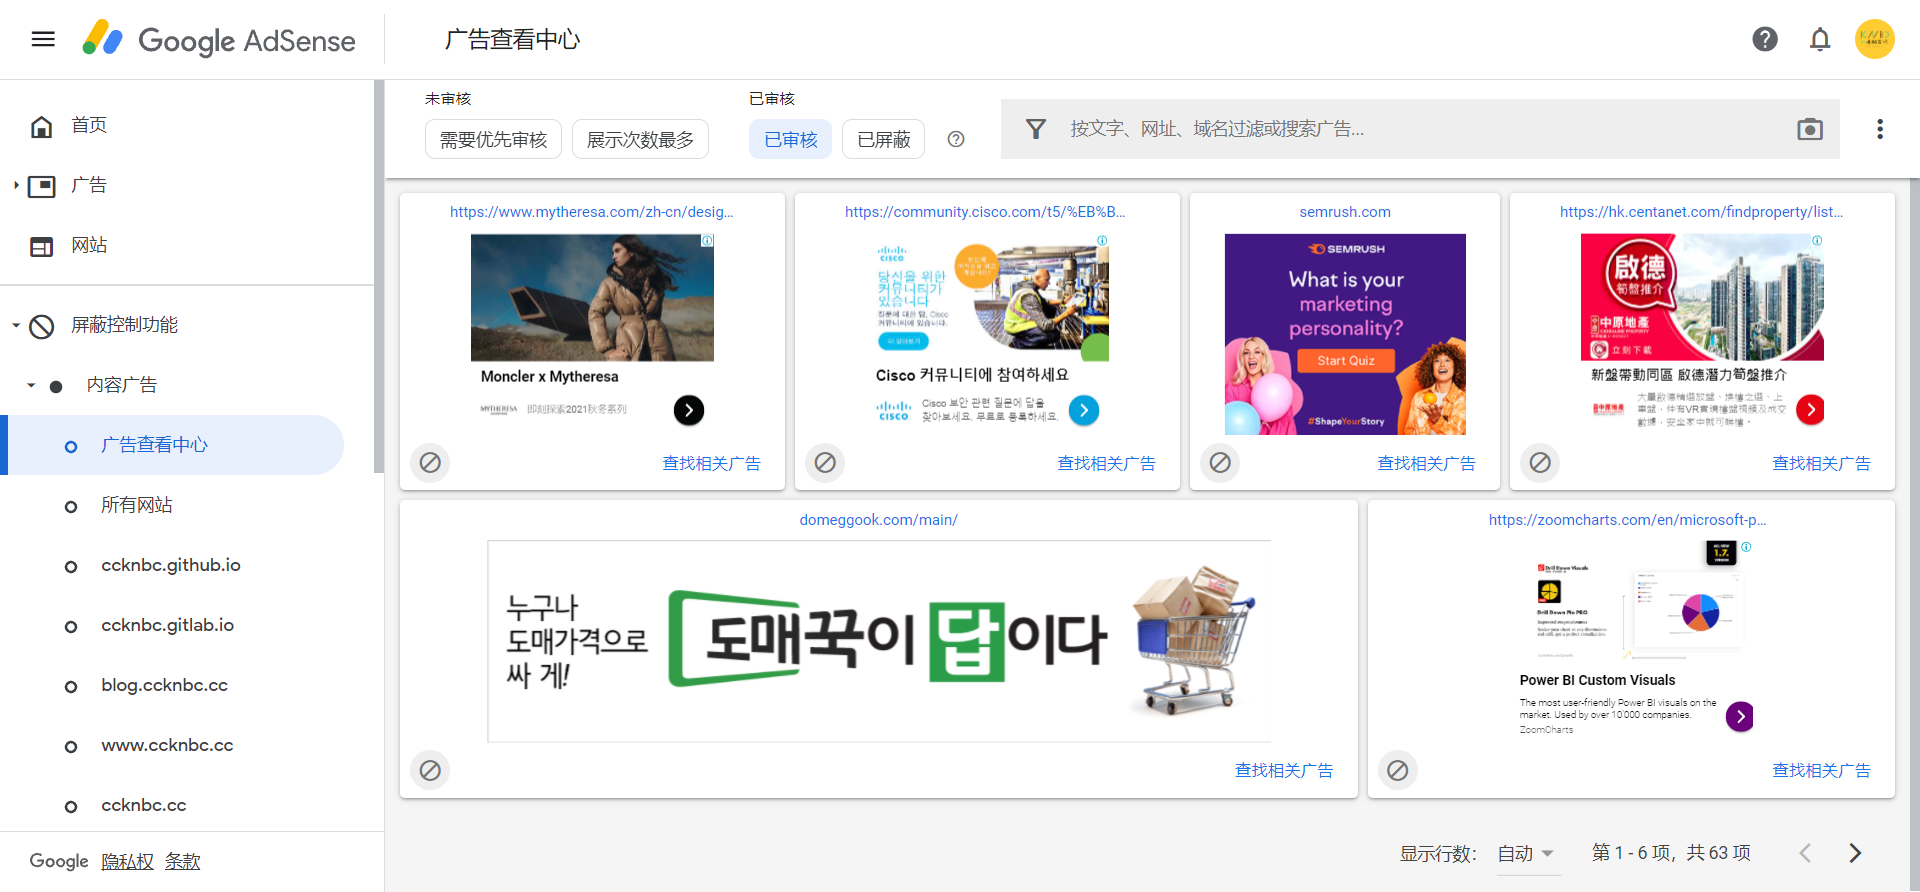Collapse the 屏蔽控制功能 section
The height and width of the screenshot is (892, 1920).
point(16,325)
